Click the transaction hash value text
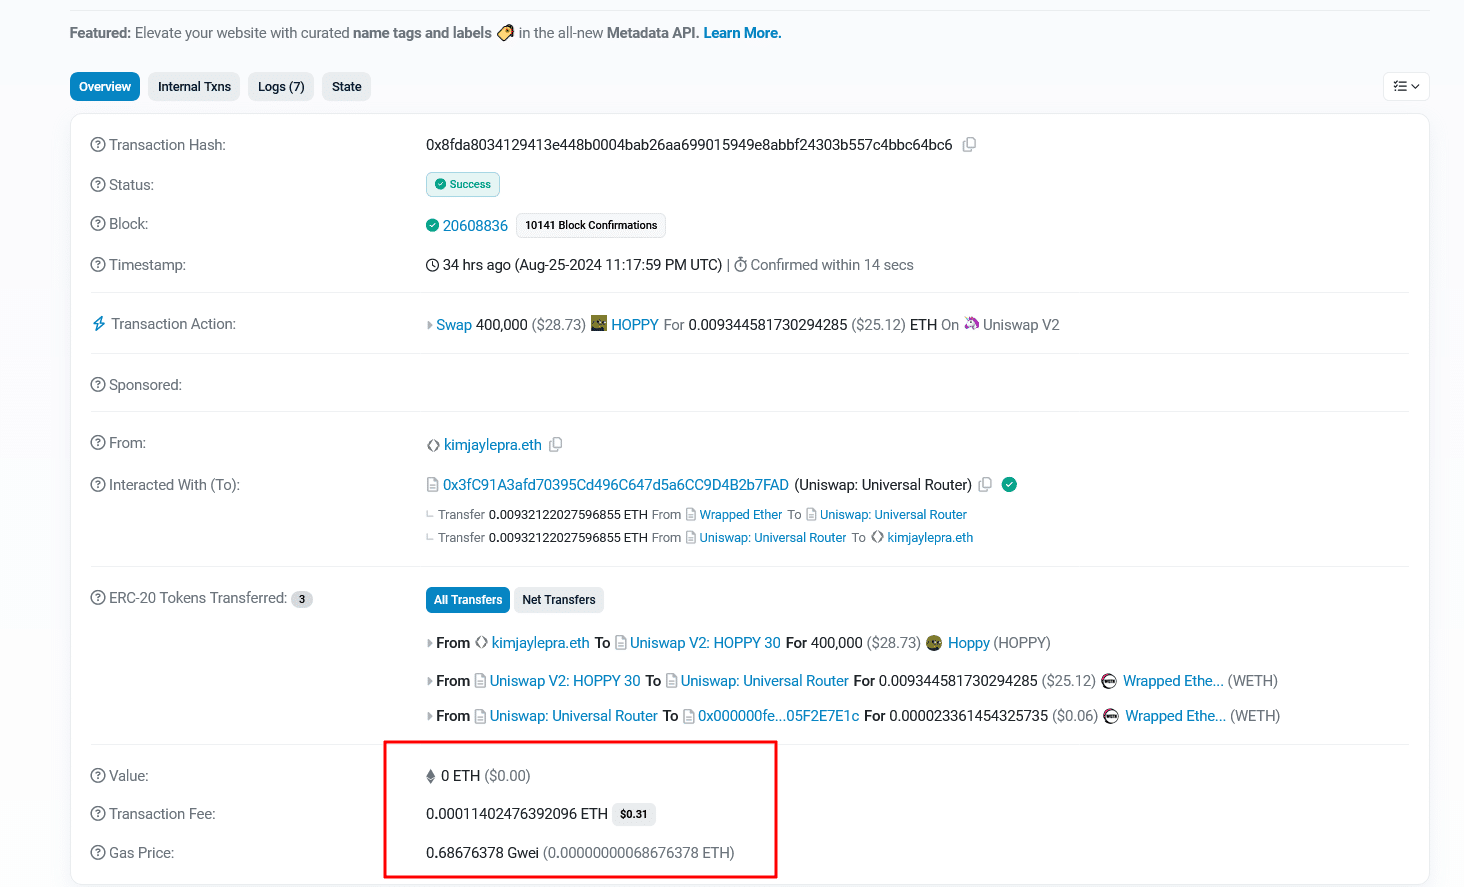 point(689,145)
